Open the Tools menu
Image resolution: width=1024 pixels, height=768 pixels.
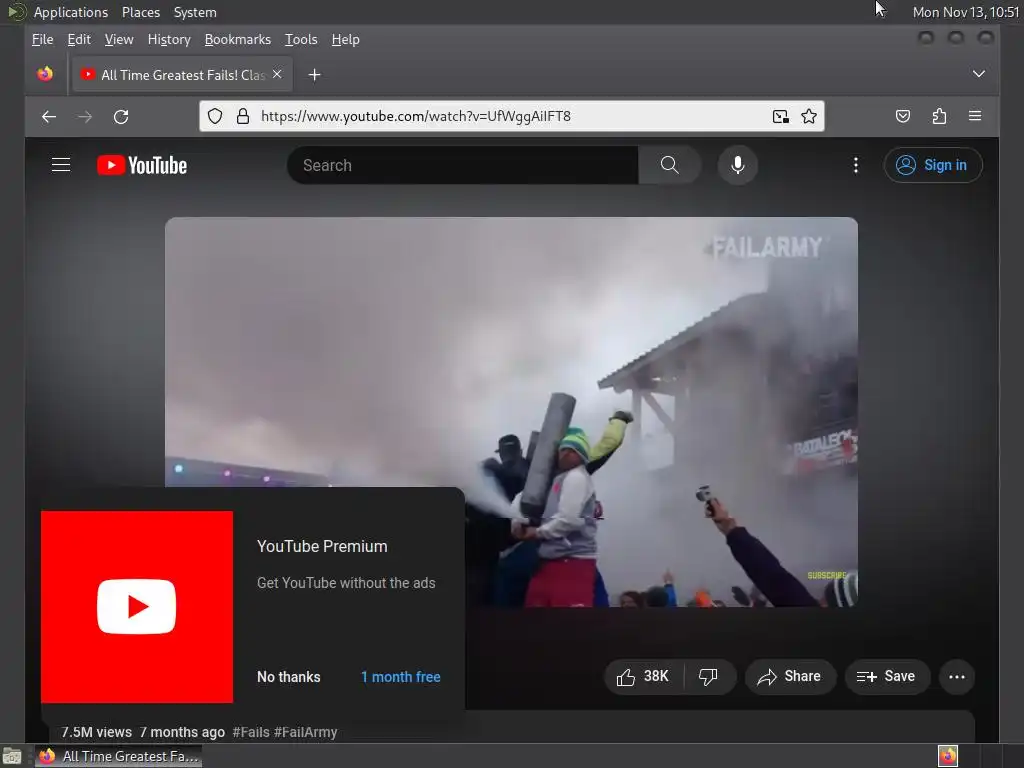coord(301,40)
